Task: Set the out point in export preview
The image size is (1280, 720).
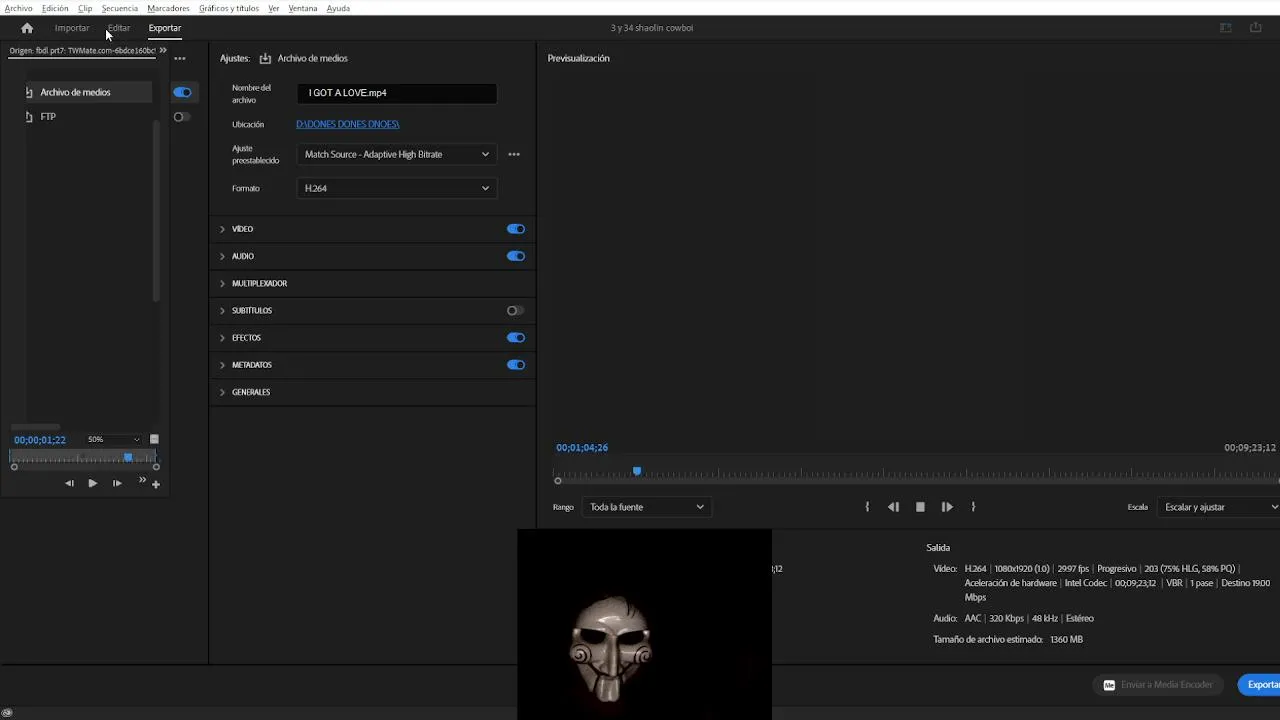Action: click(x=973, y=507)
